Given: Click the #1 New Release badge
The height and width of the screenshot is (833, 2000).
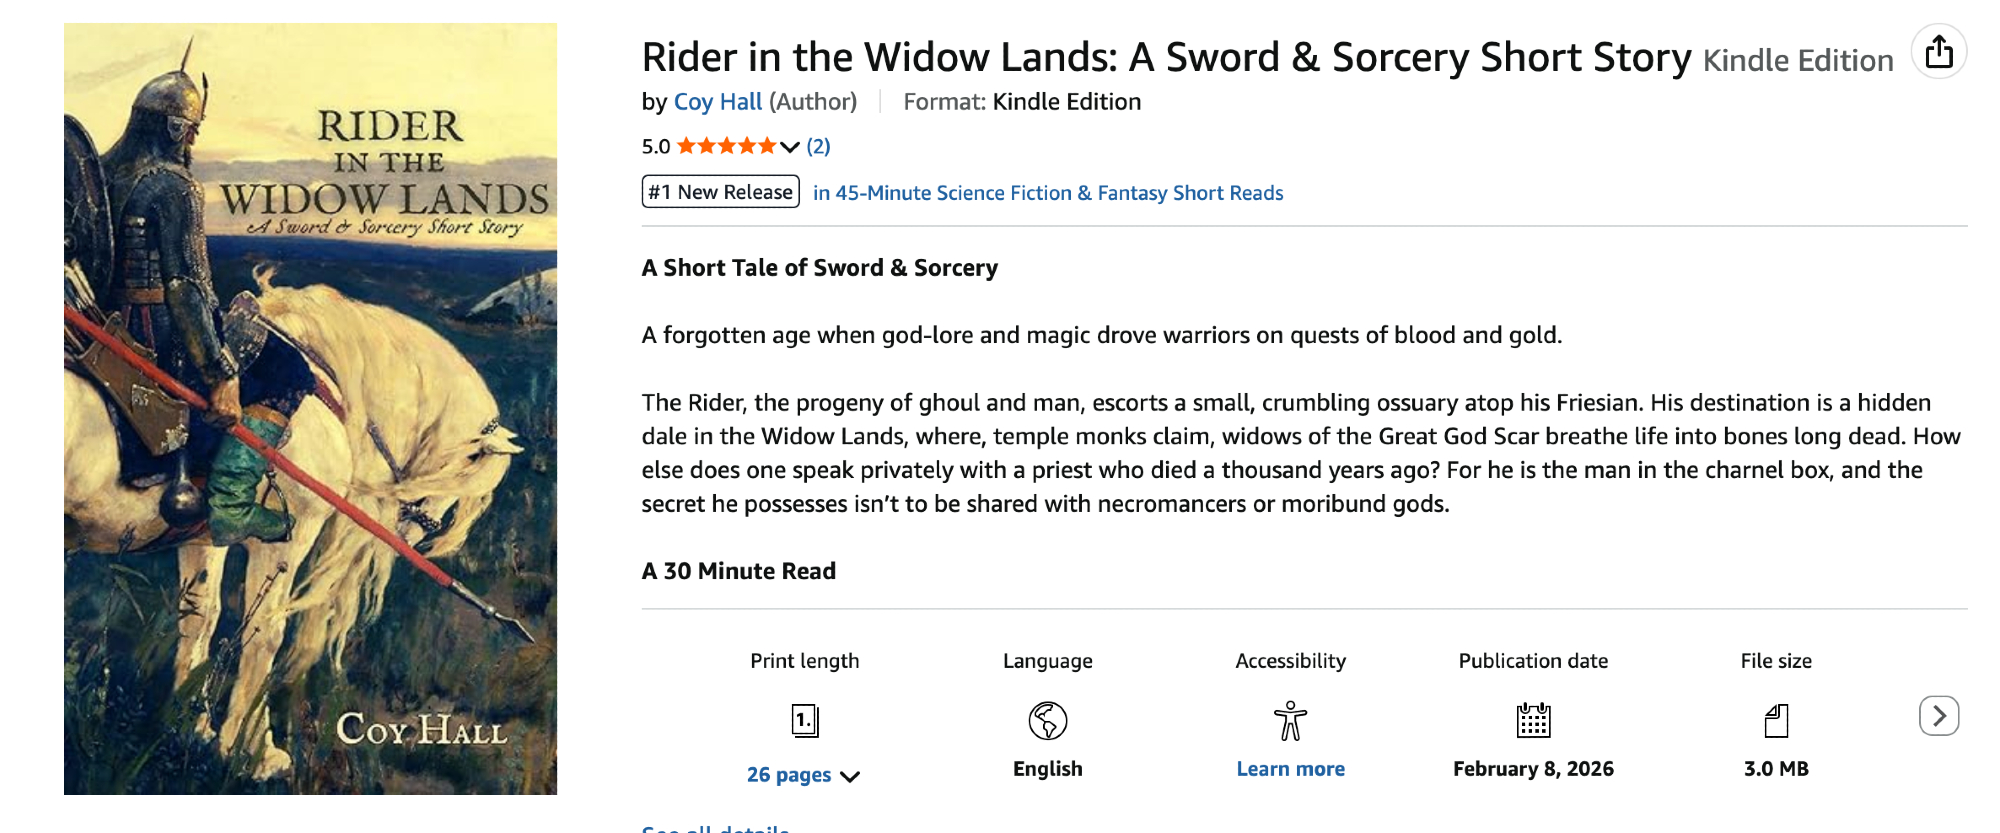Looking at the screenshot, I should [720, 192].
